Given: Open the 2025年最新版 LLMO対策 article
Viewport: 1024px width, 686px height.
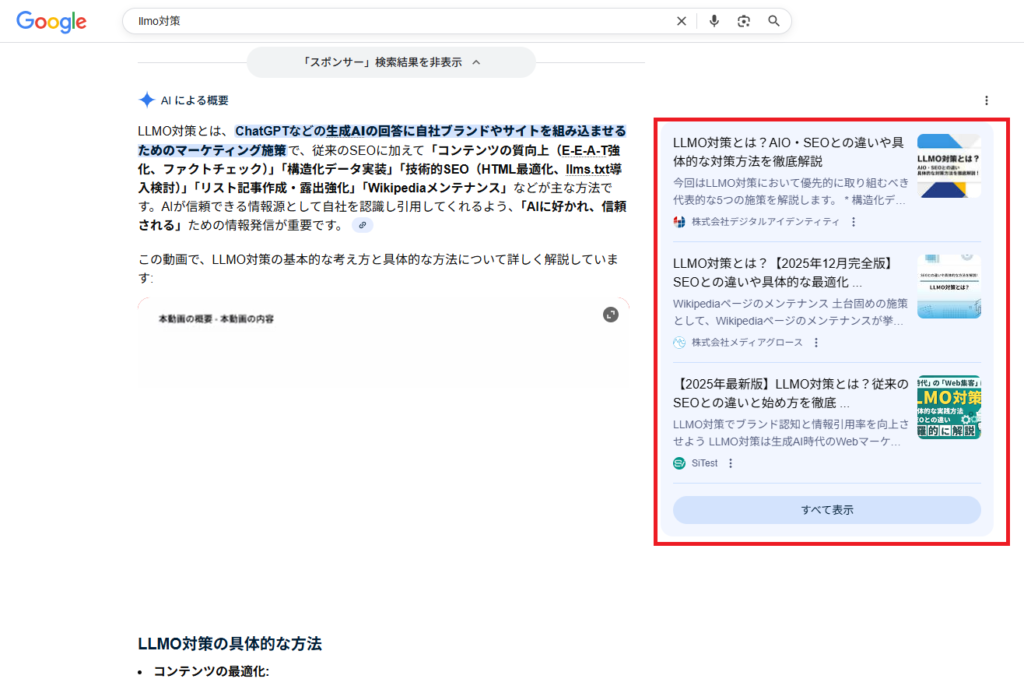Looking at the screenshot, I should (x=790, y=393).
